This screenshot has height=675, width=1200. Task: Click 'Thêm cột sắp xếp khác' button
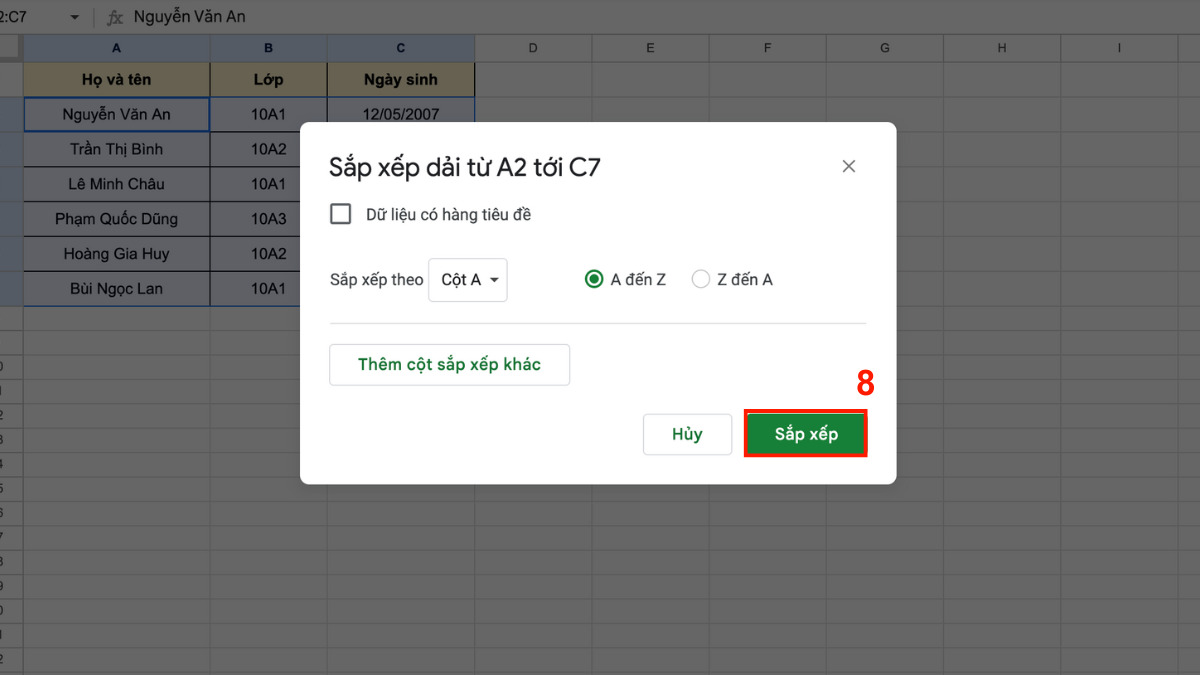coord(449,365)
